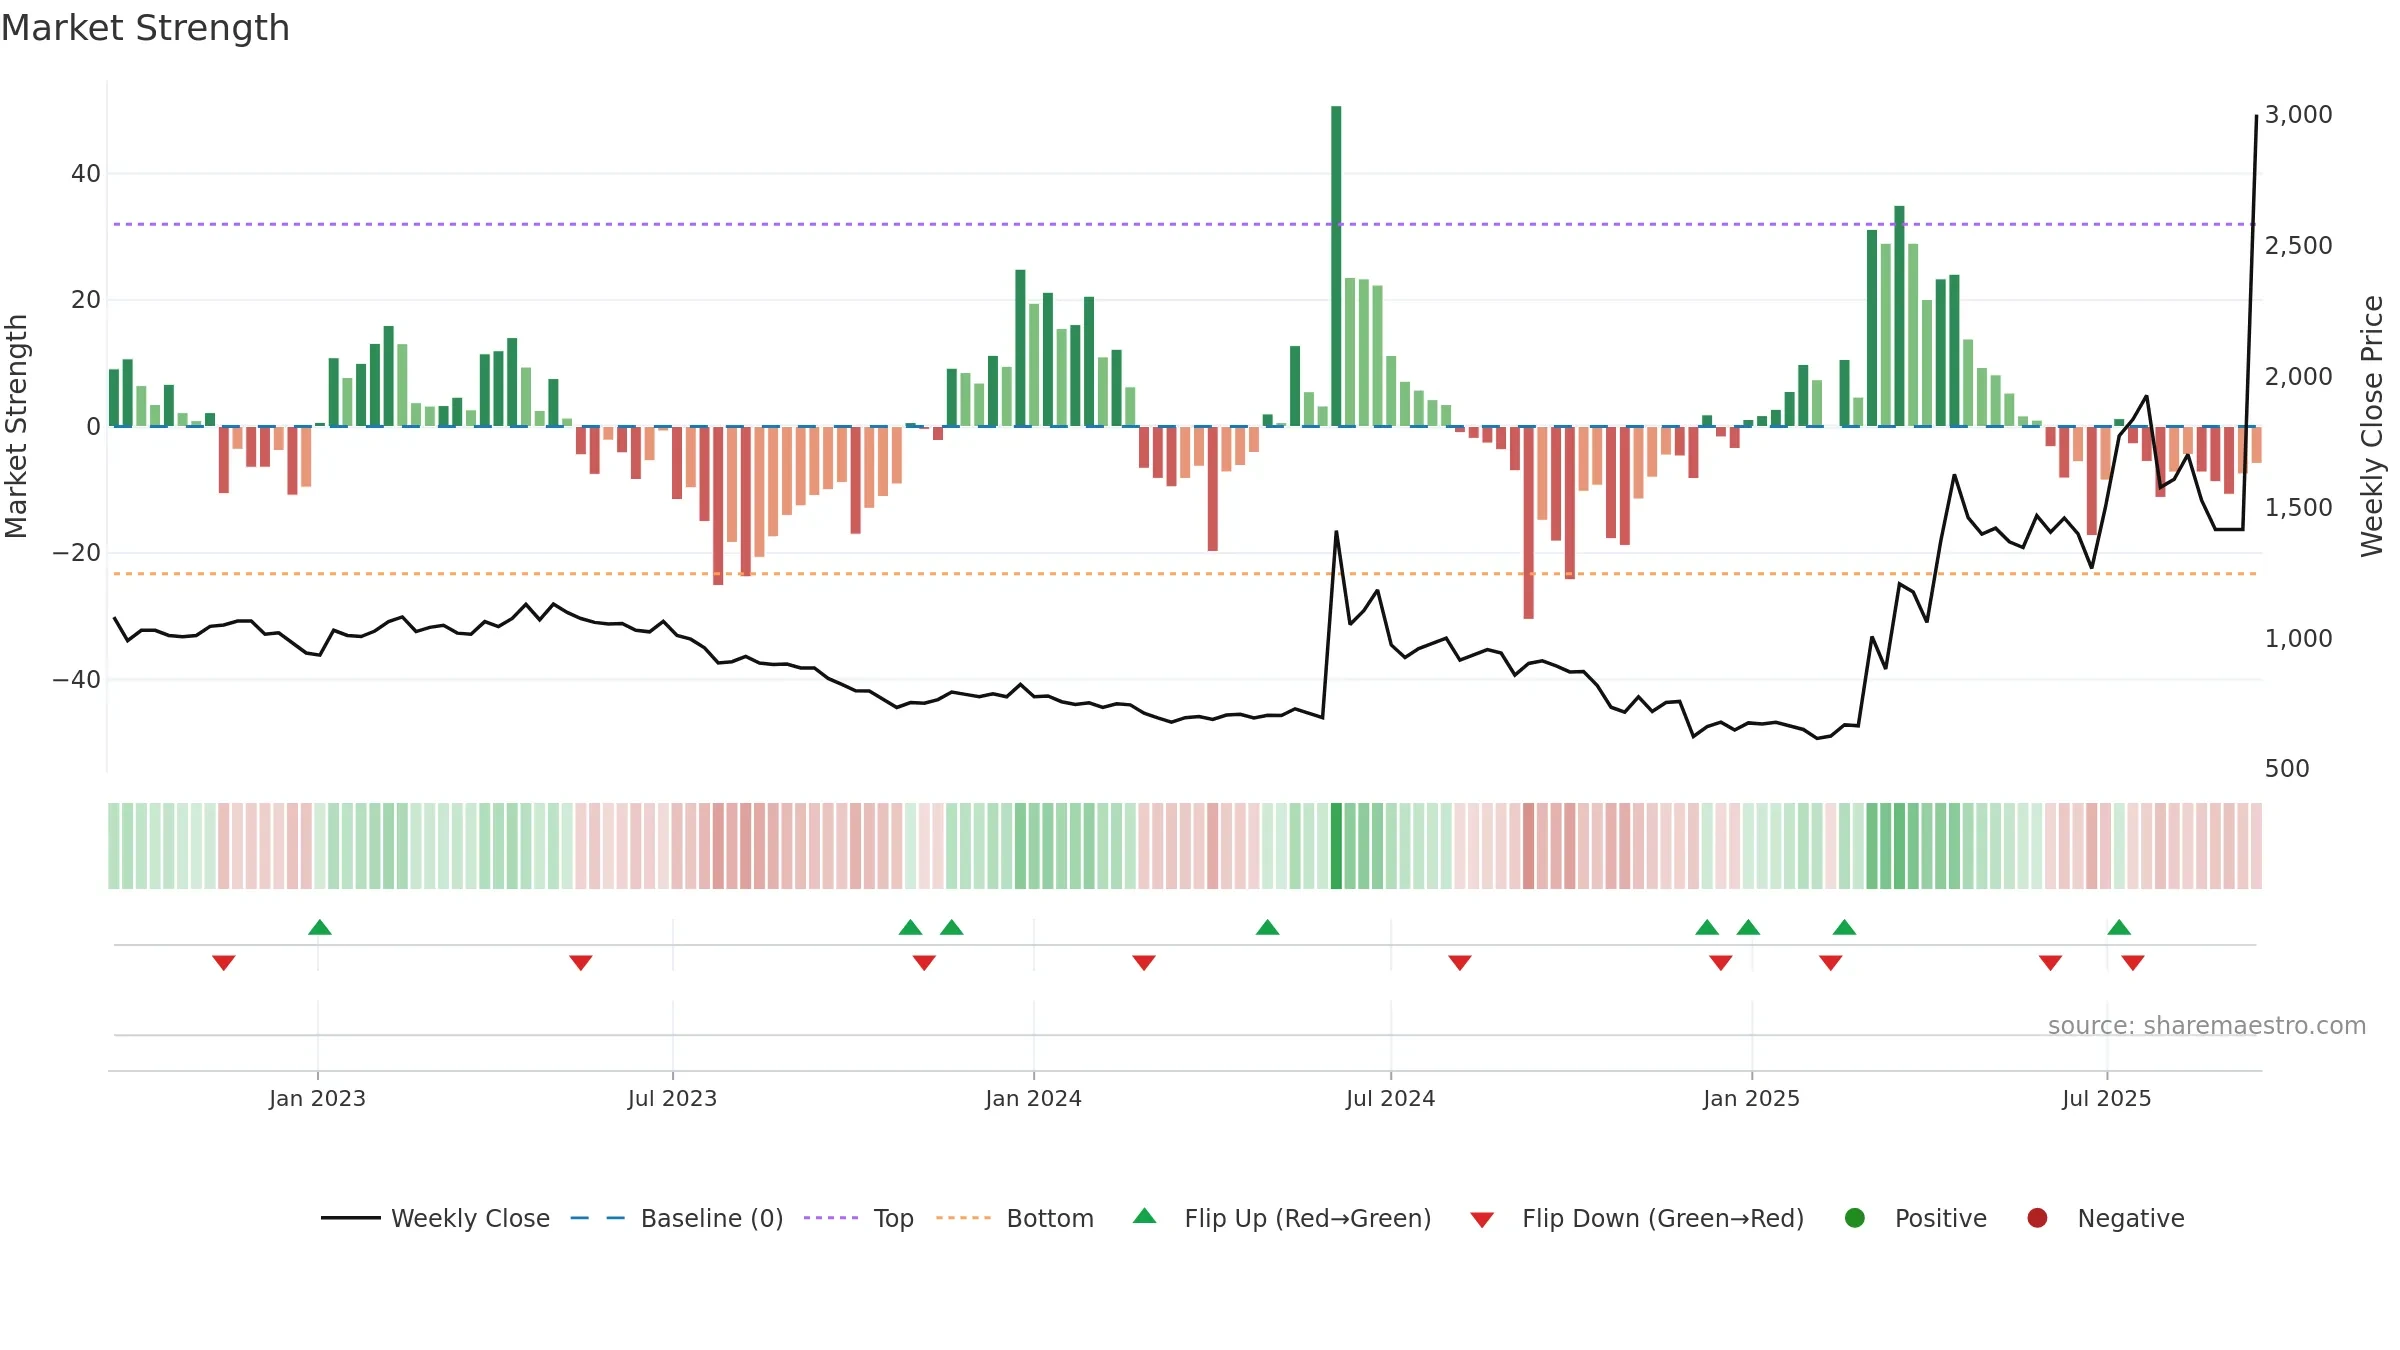Click the Weekly Close Price axis title

pos(2372,426)
